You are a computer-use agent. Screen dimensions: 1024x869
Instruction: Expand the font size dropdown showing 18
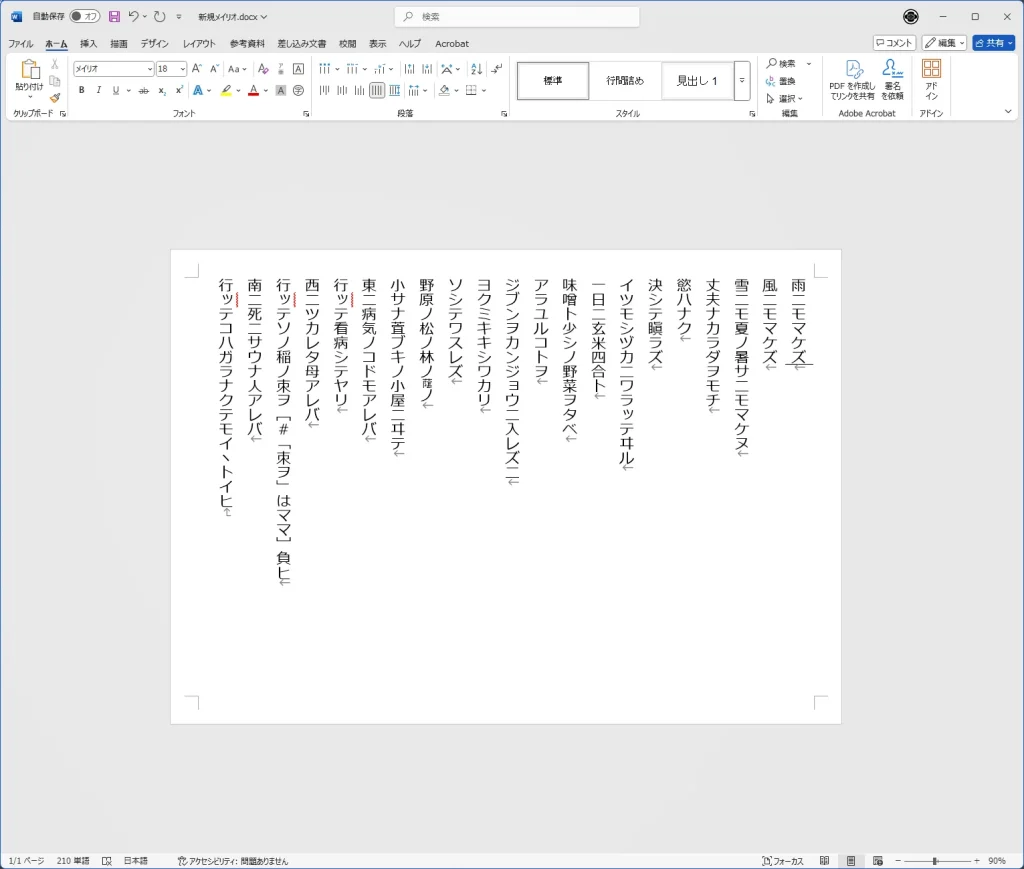pos(182,69)
